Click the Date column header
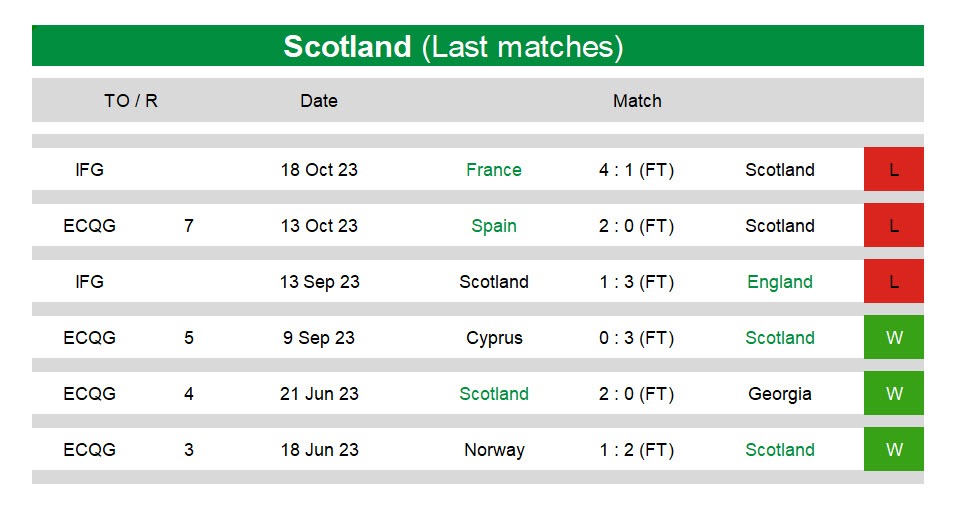This screenshot has width=956, height=509. coord(319,101)
